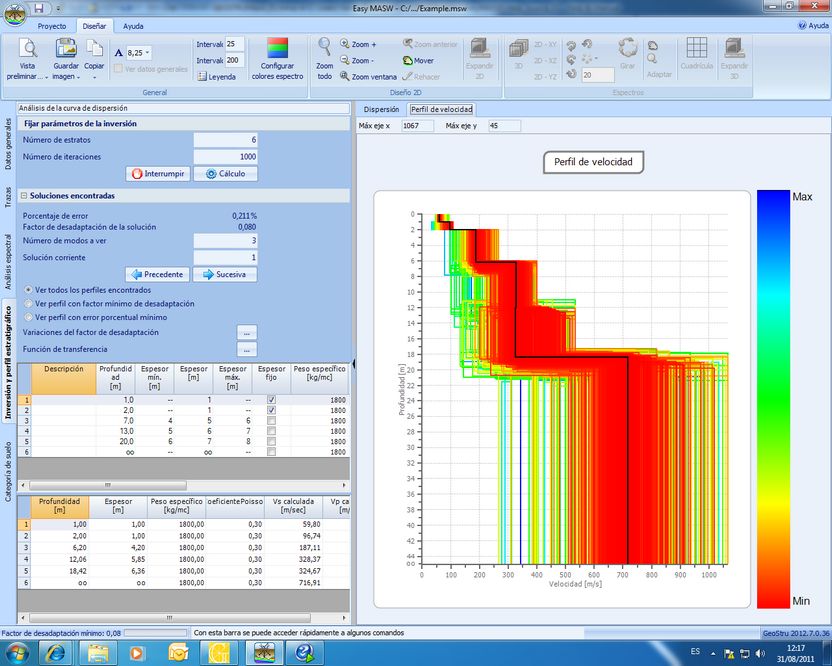The image size is (832, 666).
Task: Select the Perfil de velocidad tab
Action: [441, 109]
